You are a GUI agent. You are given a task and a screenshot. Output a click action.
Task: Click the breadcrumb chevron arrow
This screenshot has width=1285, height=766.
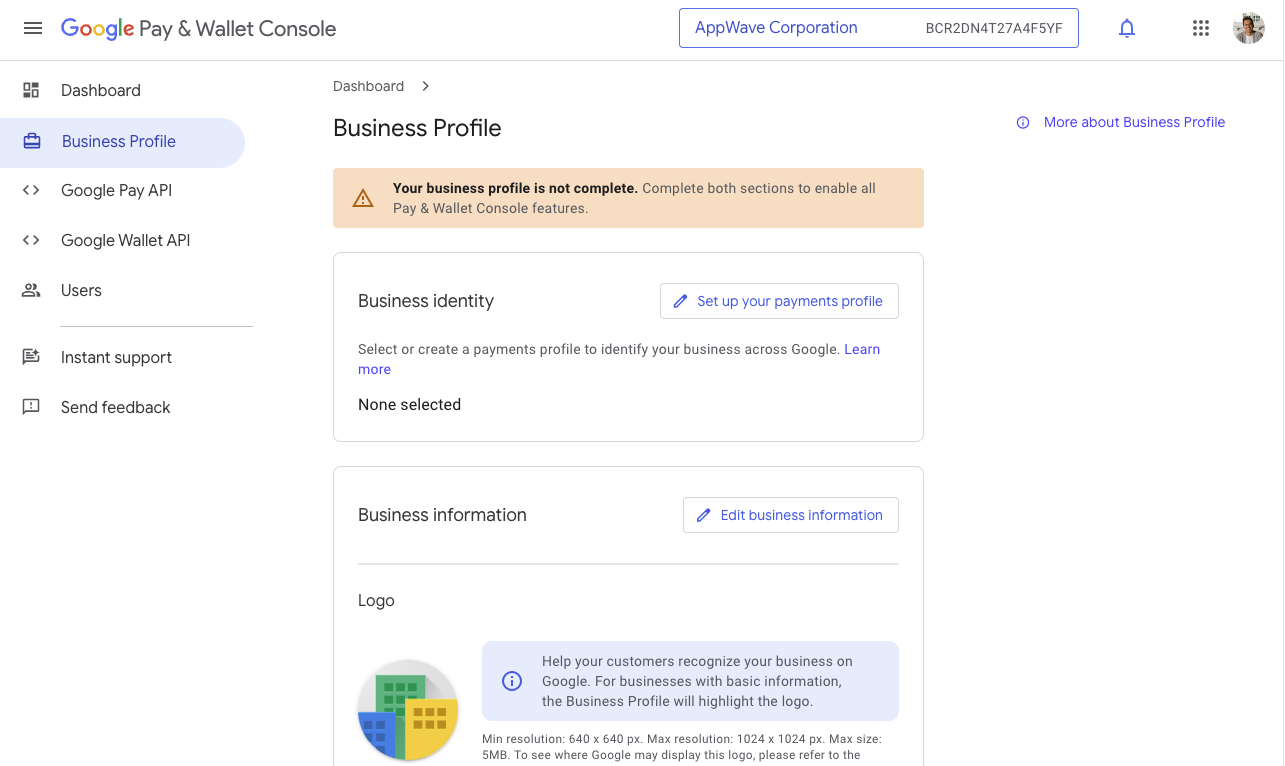[x=425, y=86]
